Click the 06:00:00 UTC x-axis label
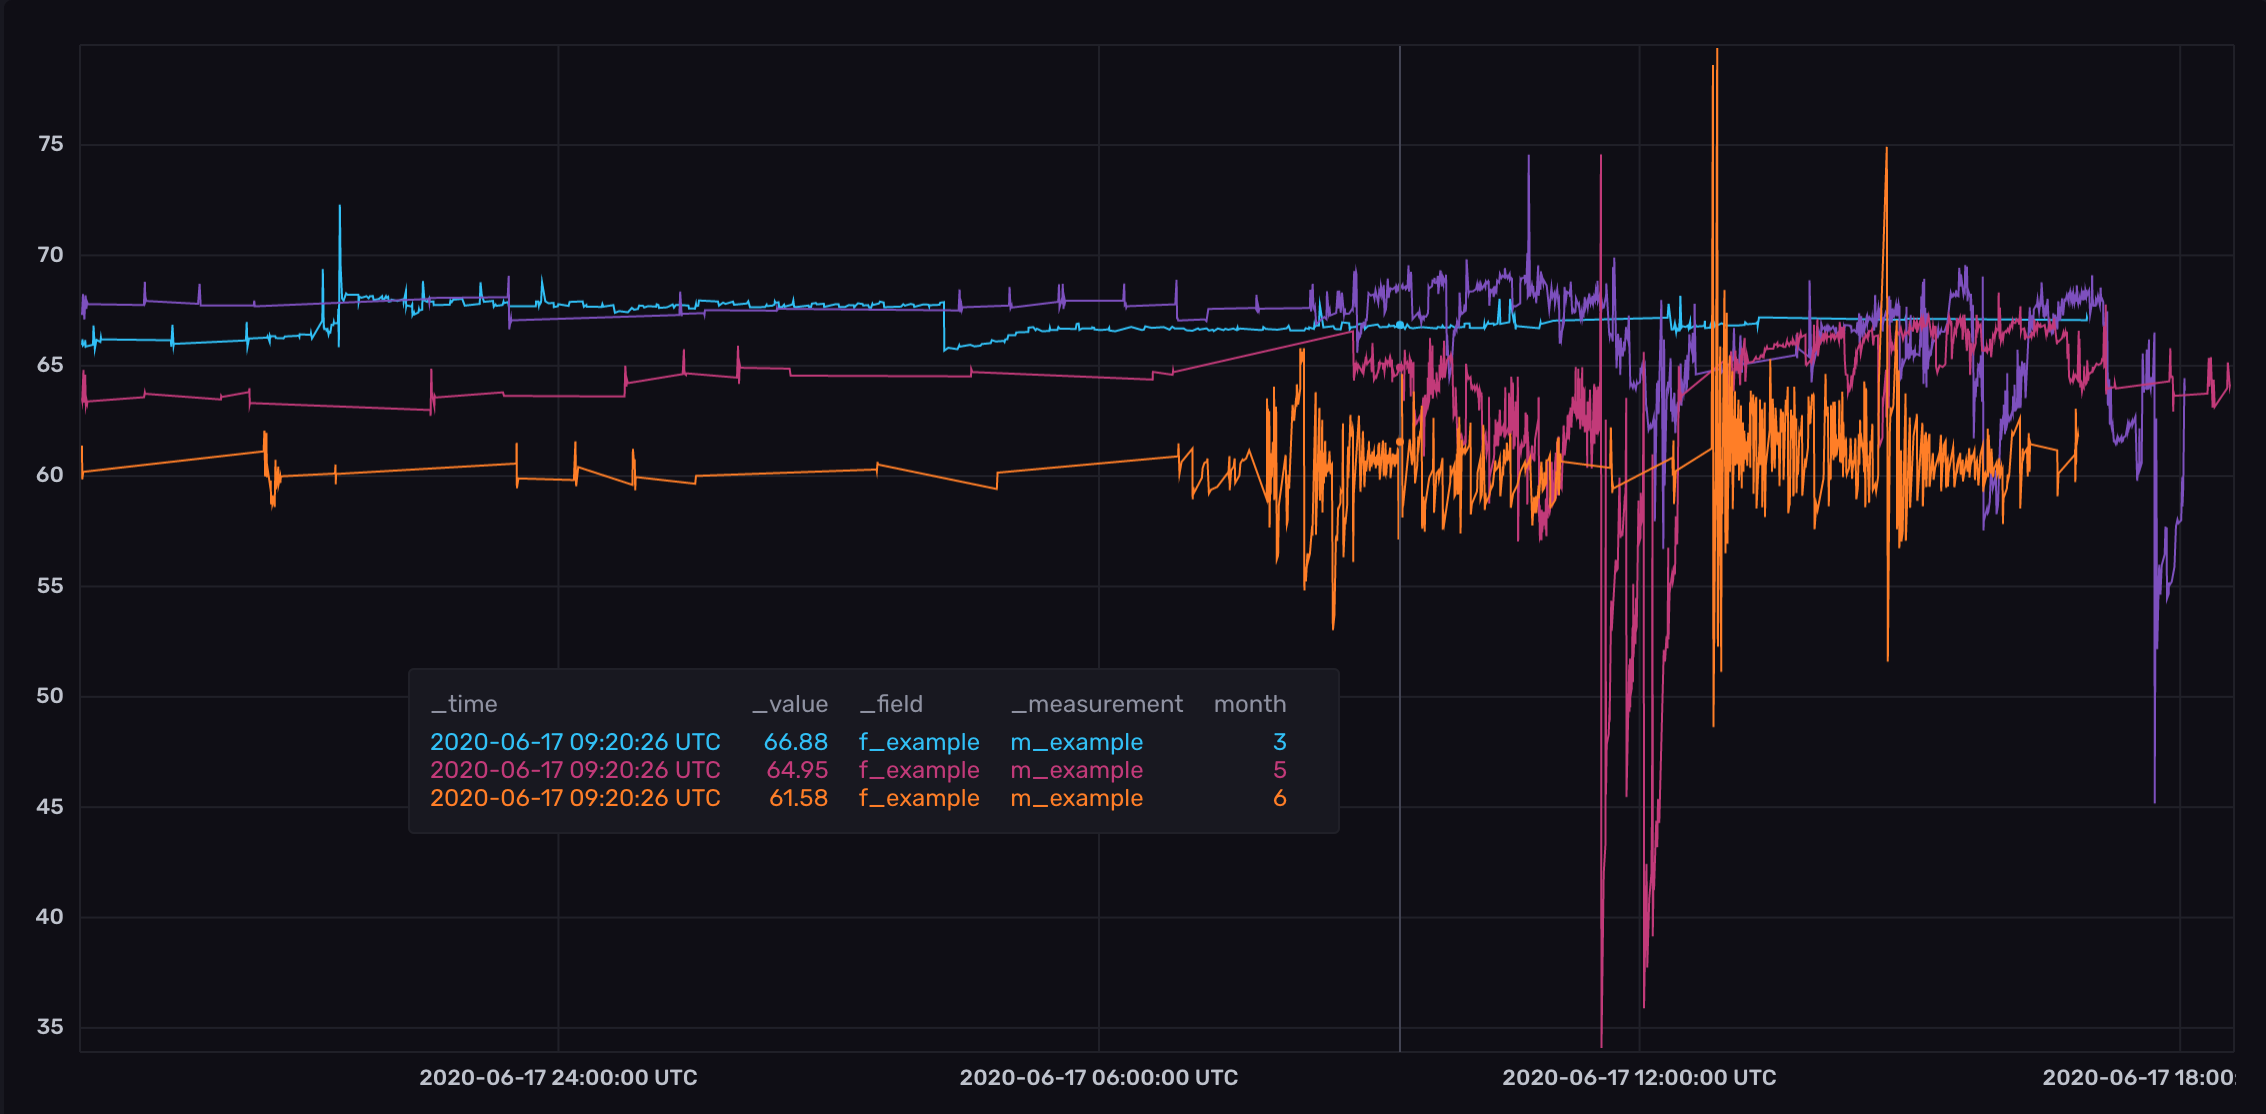 [1098, 1077]
